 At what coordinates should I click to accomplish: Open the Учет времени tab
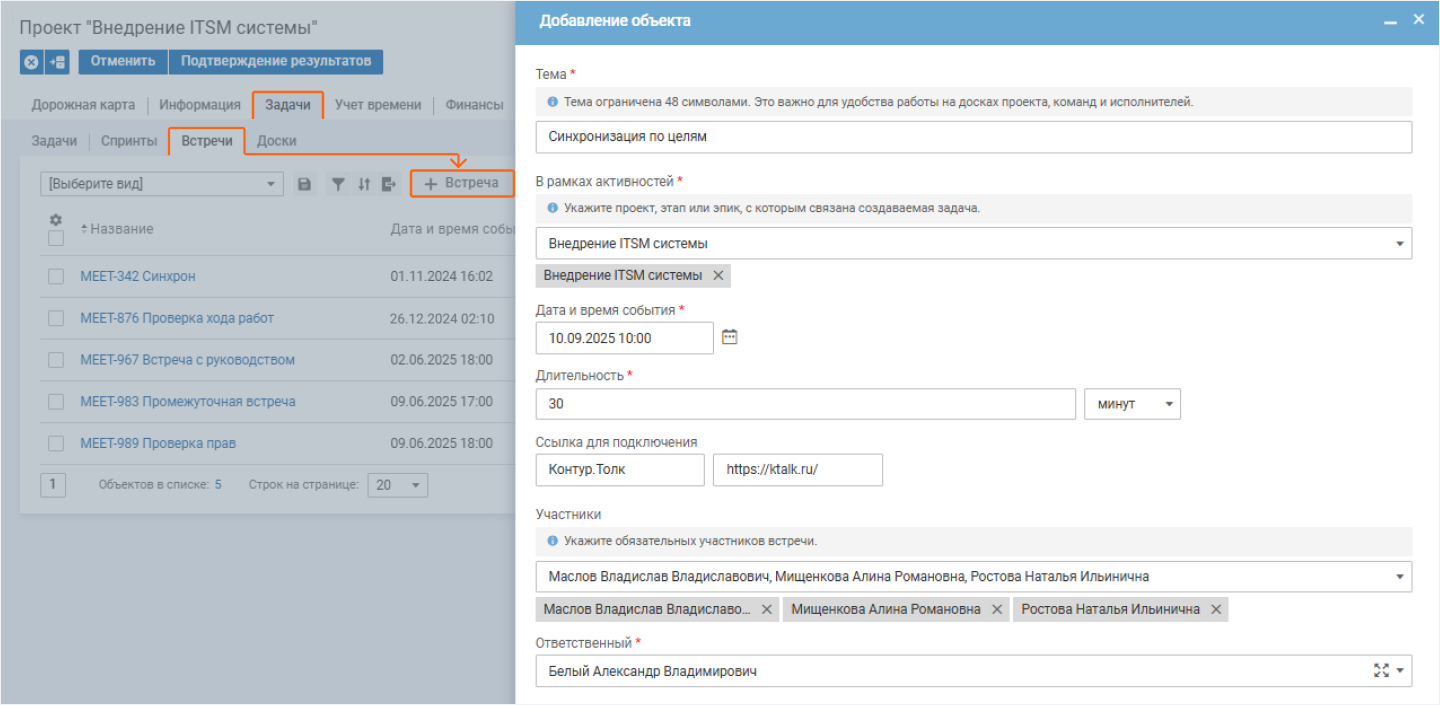pos(378,104)
